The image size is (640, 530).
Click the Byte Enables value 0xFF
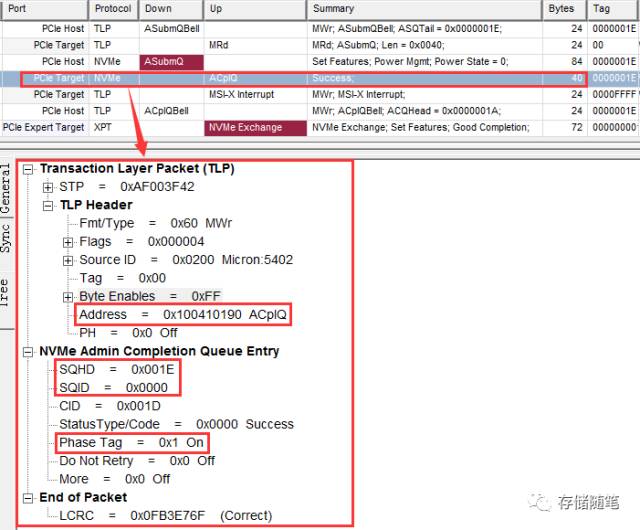coord(206,296)
